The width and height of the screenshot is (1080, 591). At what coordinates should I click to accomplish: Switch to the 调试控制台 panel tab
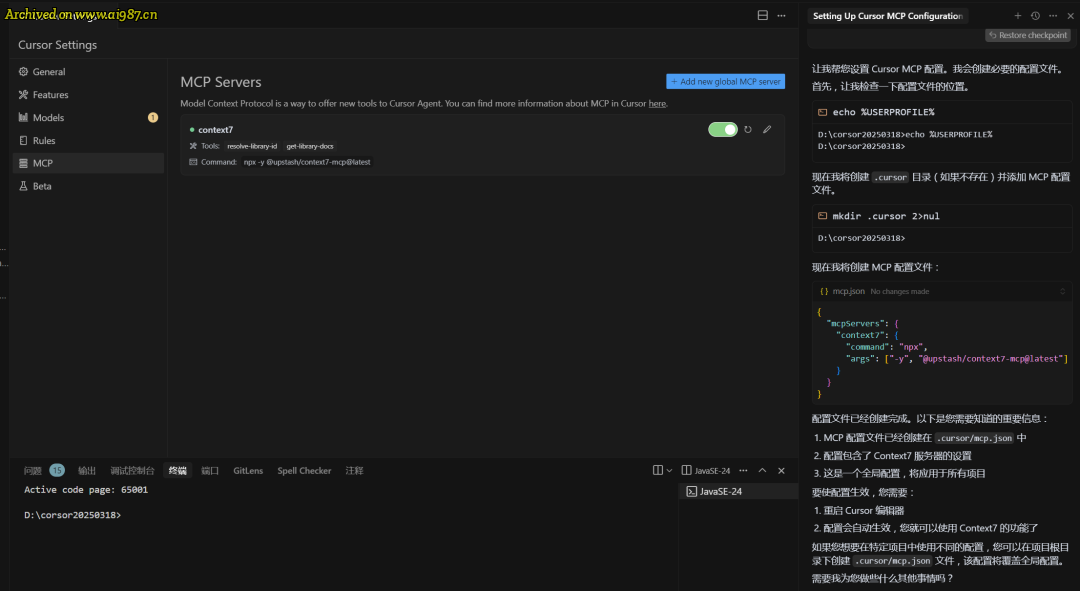[x=132, y=470]
